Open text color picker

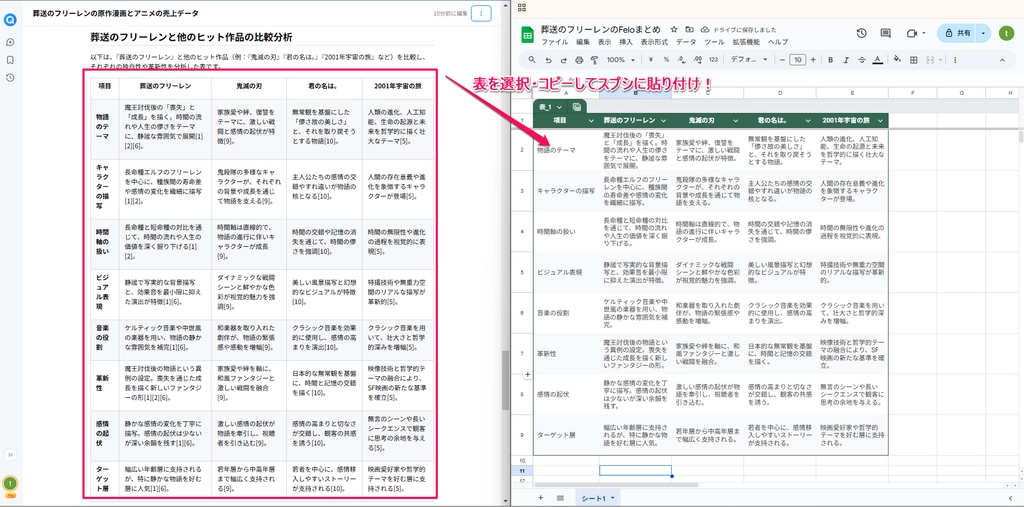point(878,60)
